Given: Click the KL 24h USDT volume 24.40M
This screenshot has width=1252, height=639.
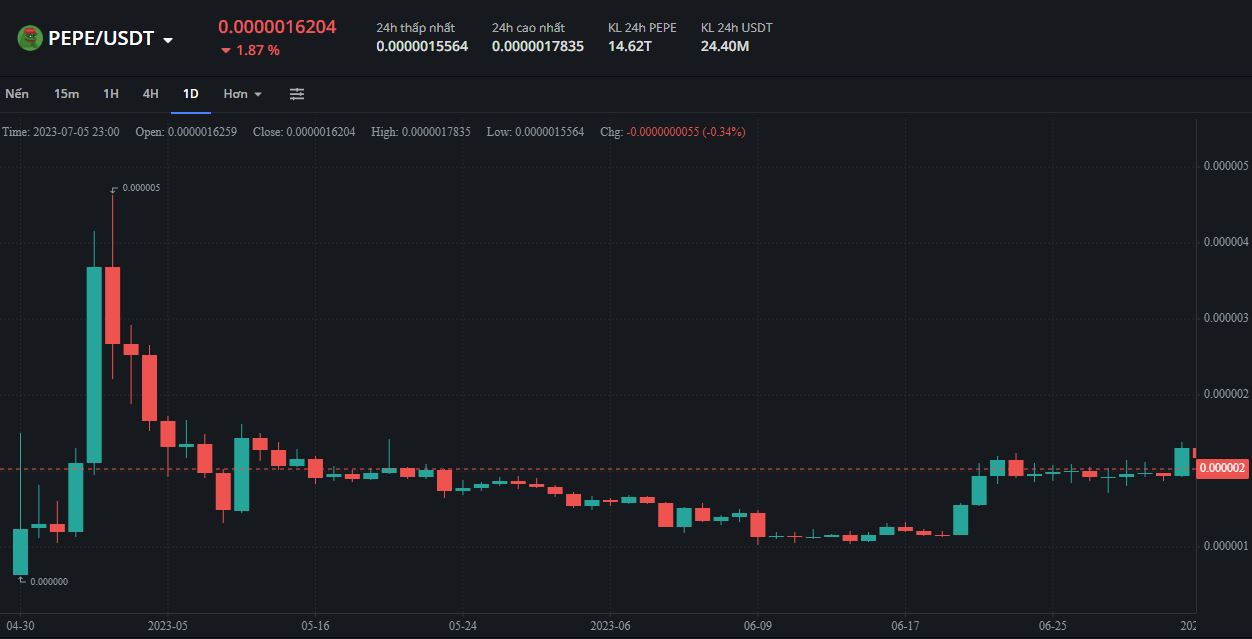Looking at the screenshot, I should click(x=725, y=46).
